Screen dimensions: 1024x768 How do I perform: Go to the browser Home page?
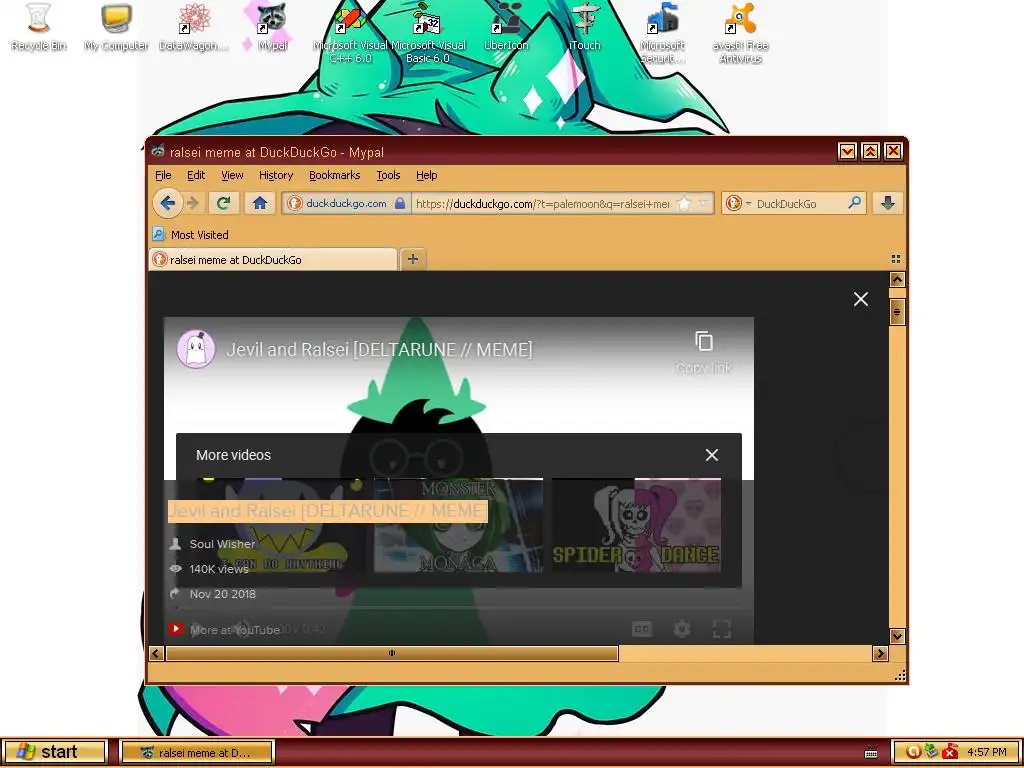point(260,203)
